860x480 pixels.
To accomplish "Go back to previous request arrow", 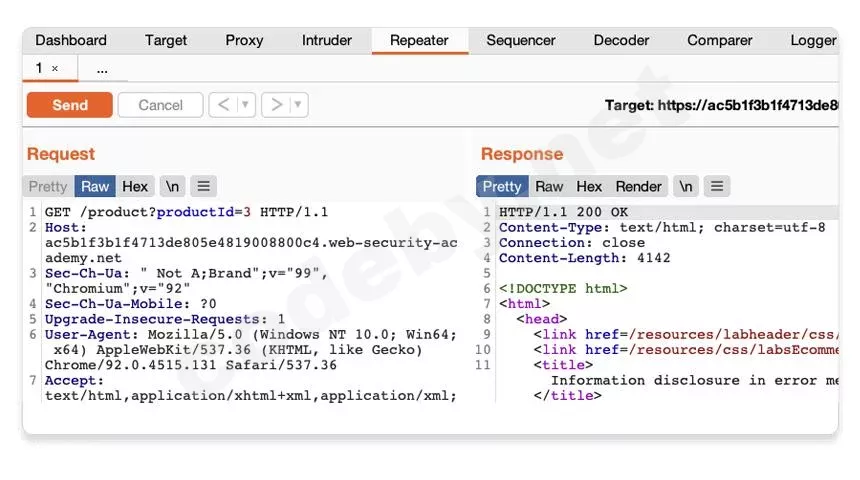I will click(224, 105).
